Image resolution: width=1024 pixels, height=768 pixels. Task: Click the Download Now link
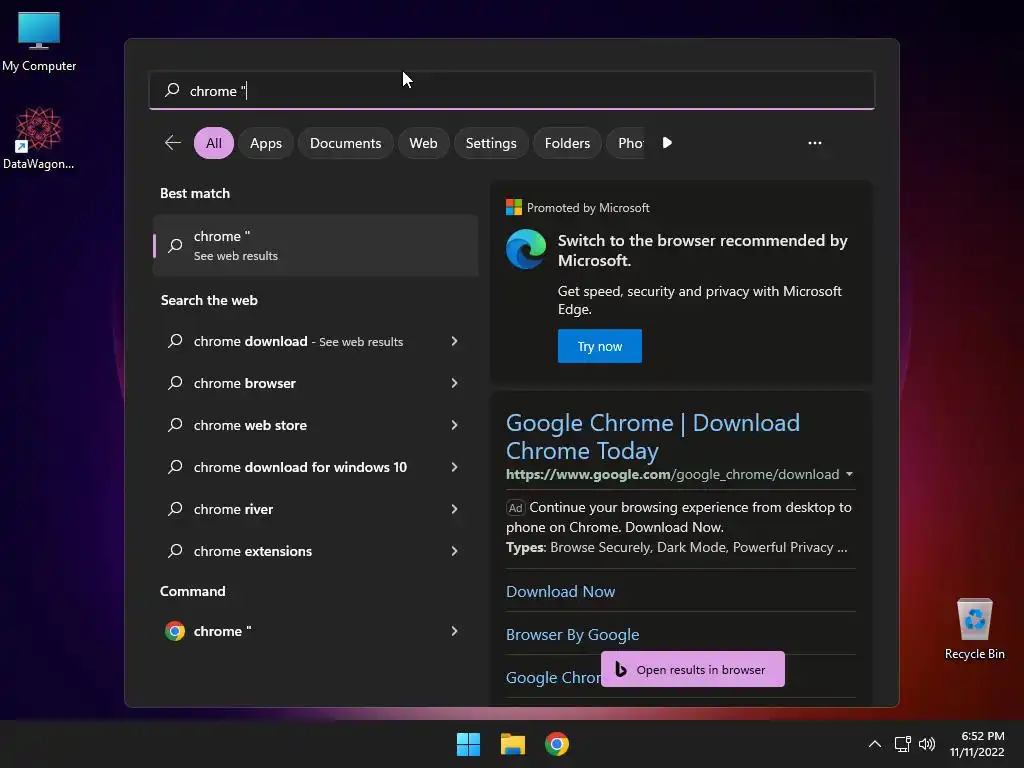pos(560,592)
